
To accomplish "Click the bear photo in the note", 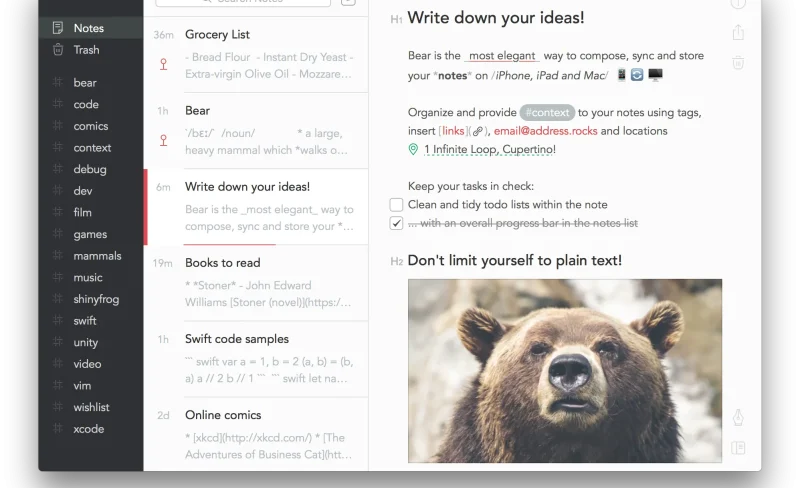I will pyautogui.click(x=564, y=370).
